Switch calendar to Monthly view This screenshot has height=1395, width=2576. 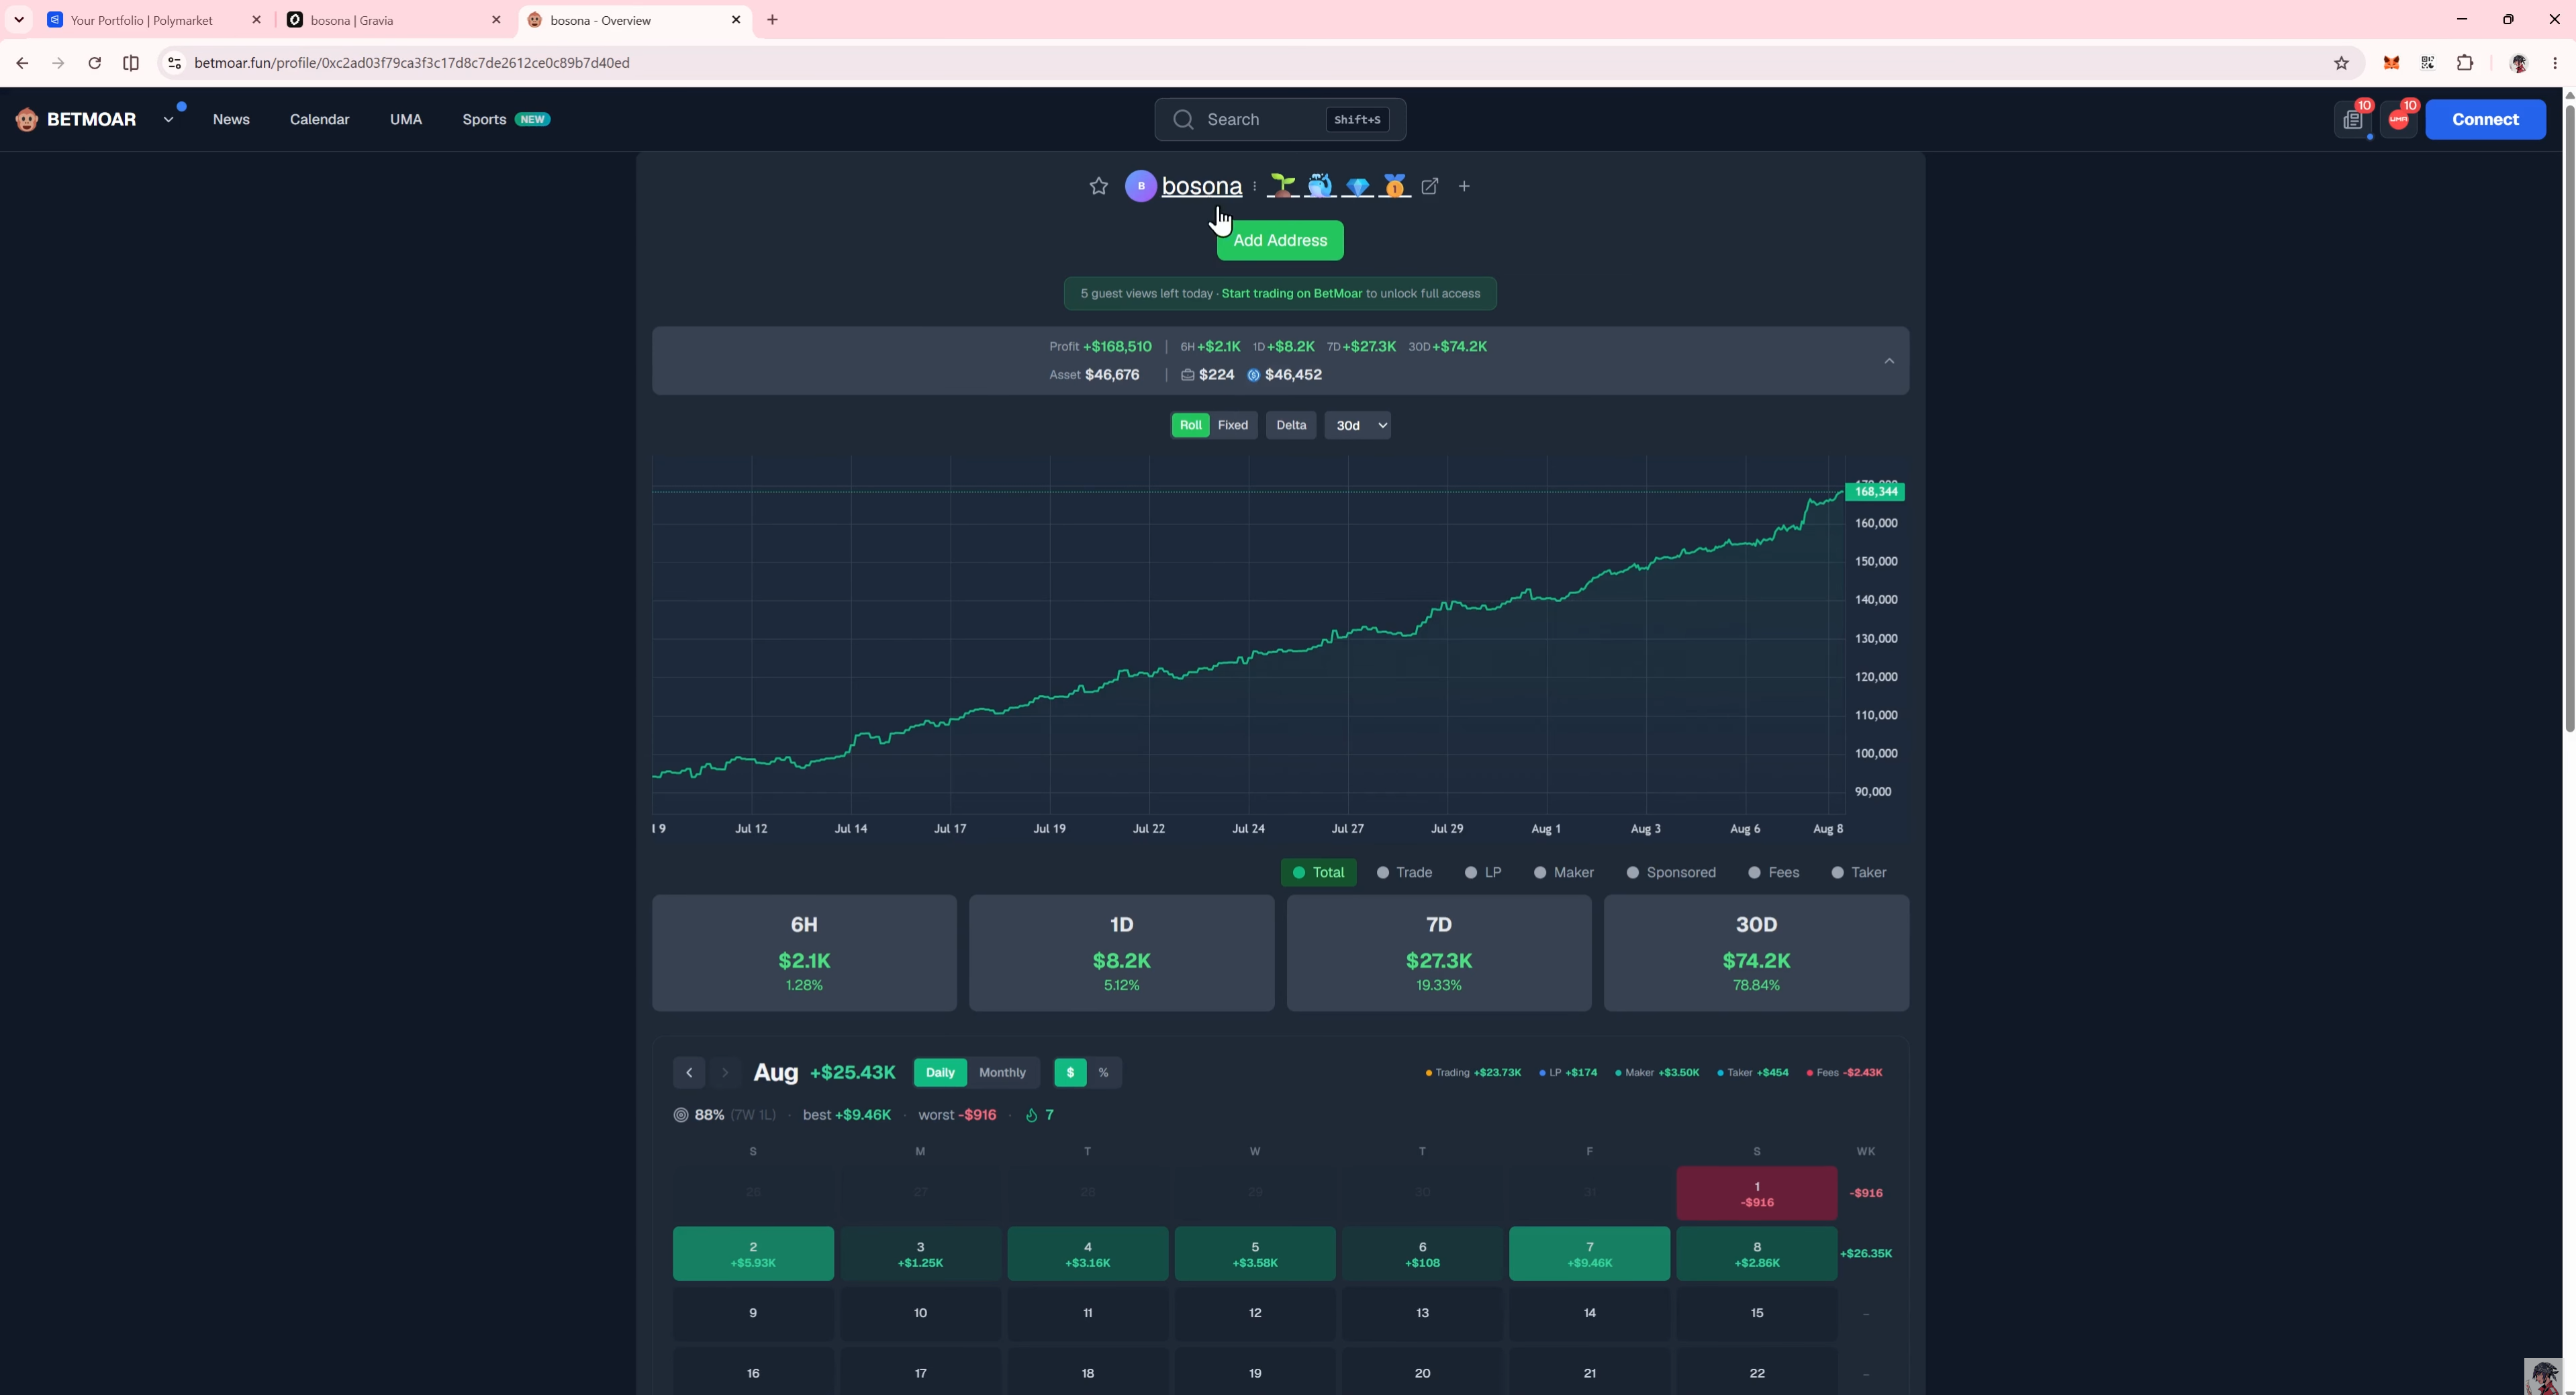tap(1002, 1073)
